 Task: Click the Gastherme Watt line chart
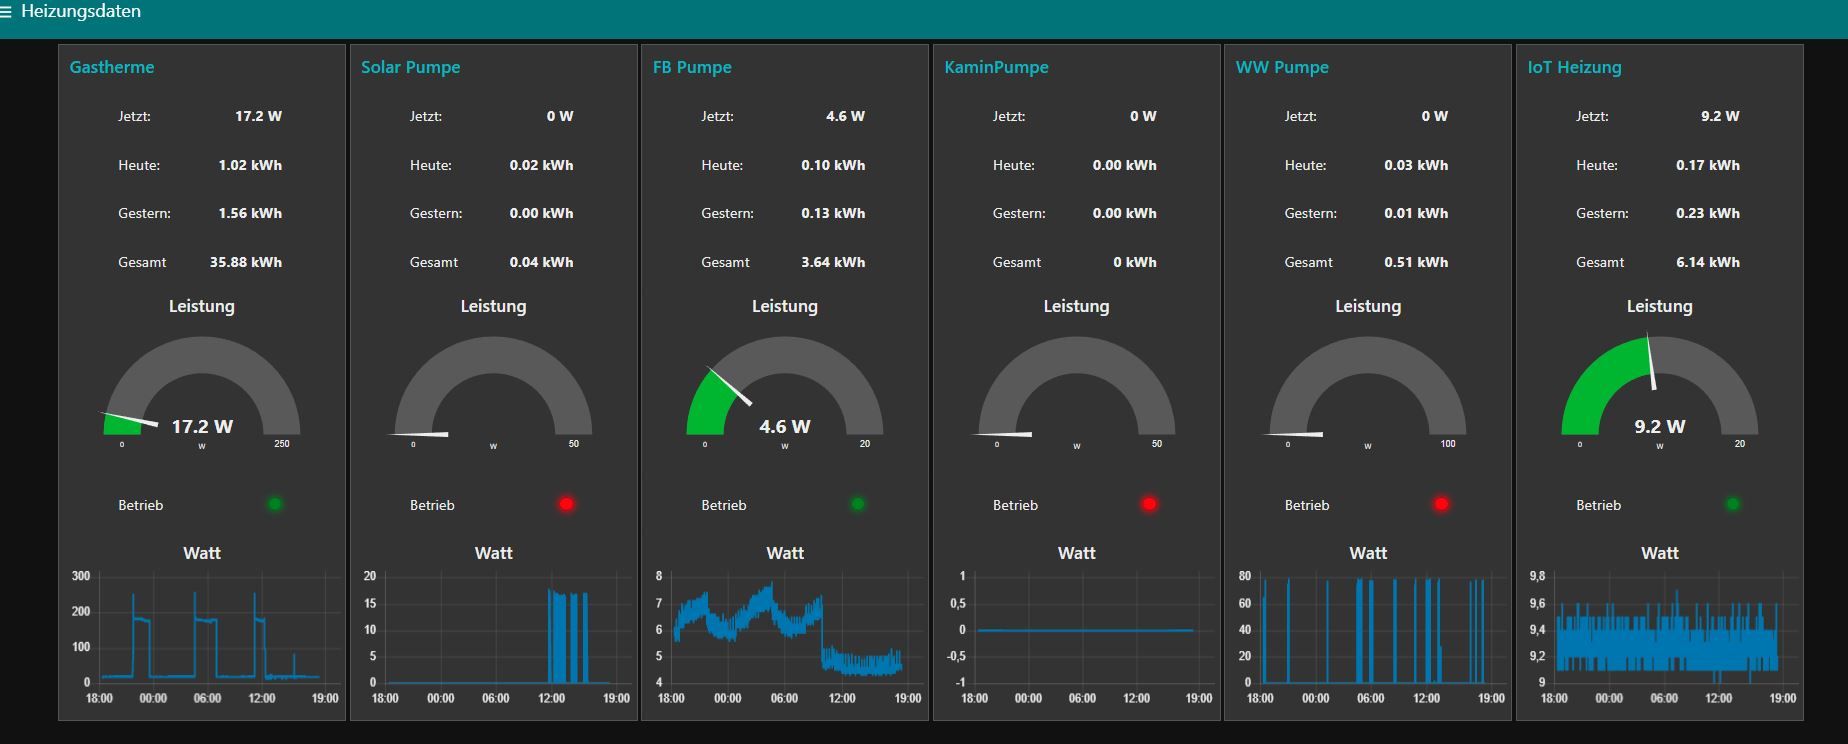[205, 638]
